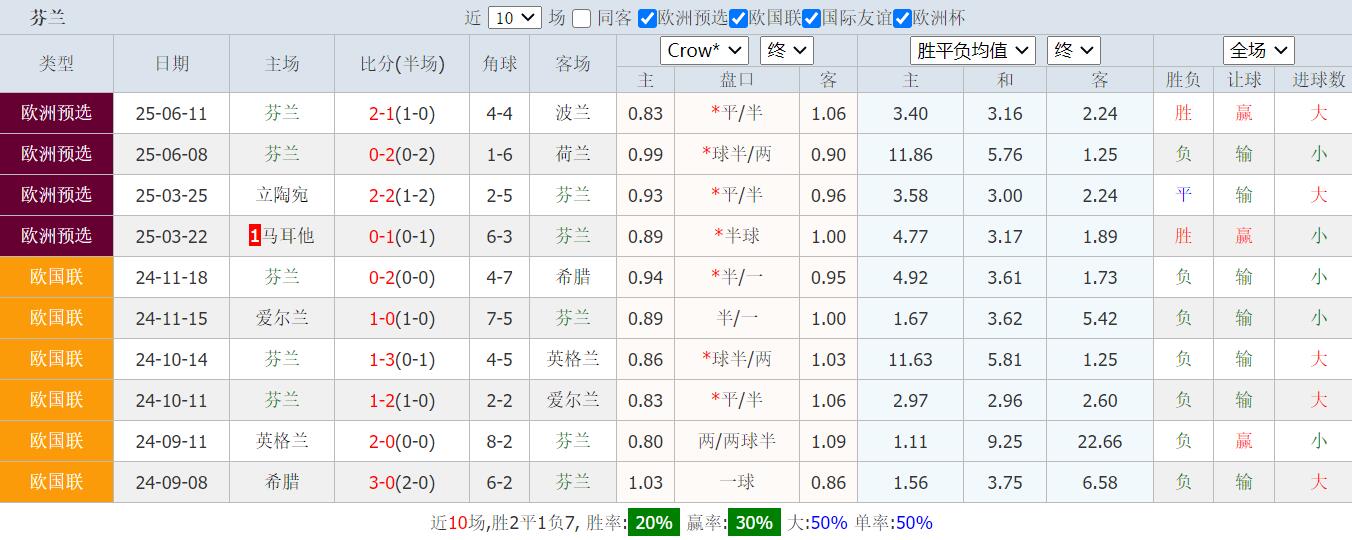Select away team 波兰
1352x540 pixels.
coord(573,113)
